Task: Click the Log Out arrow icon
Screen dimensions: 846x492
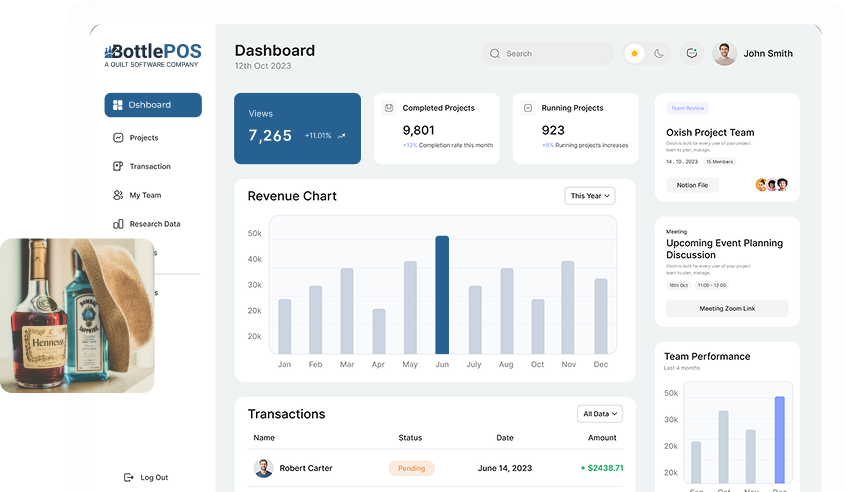Action: [128, 478]
